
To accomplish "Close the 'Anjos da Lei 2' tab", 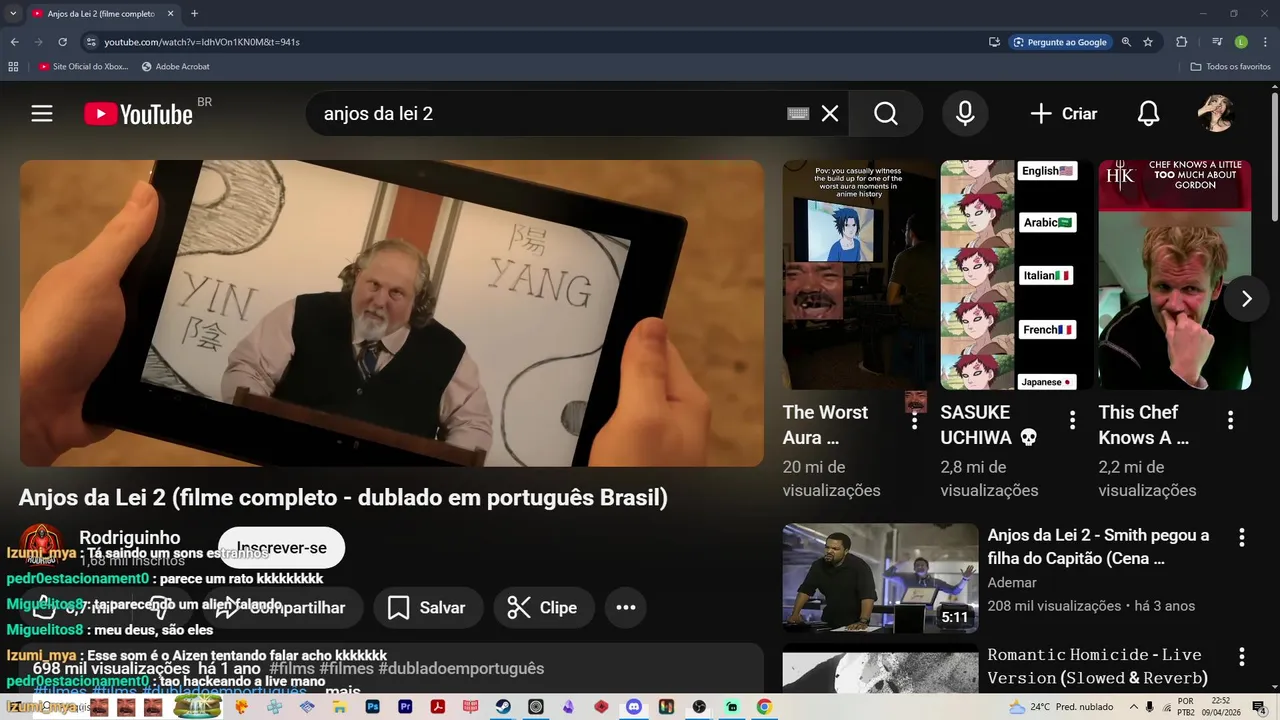I will (x=170, y=14).
